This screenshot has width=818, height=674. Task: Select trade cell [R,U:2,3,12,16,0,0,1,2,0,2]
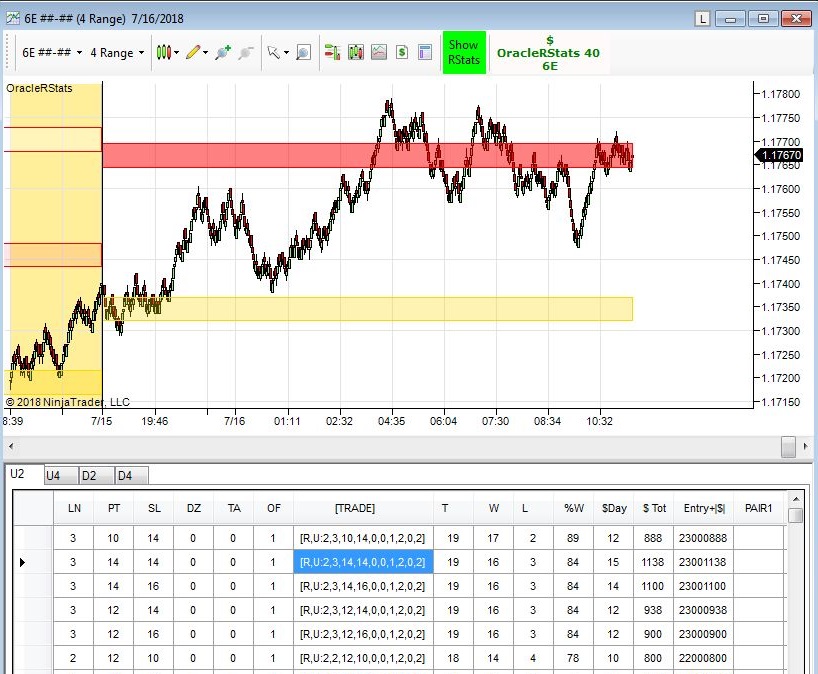[363, 634]
